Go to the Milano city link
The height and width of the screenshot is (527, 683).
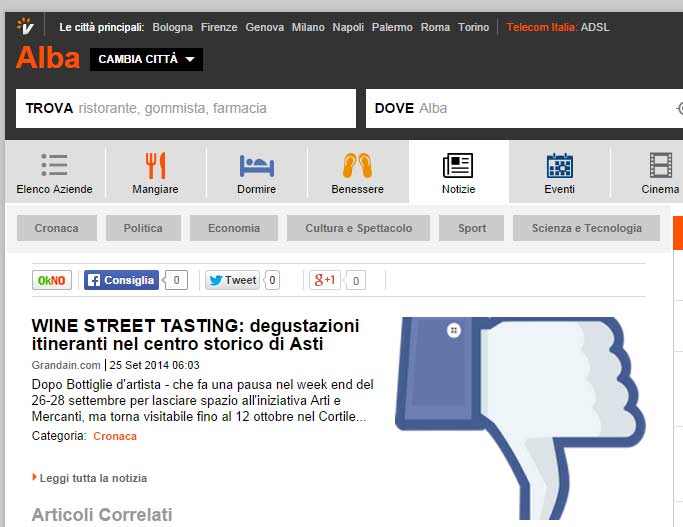[308, 27]
